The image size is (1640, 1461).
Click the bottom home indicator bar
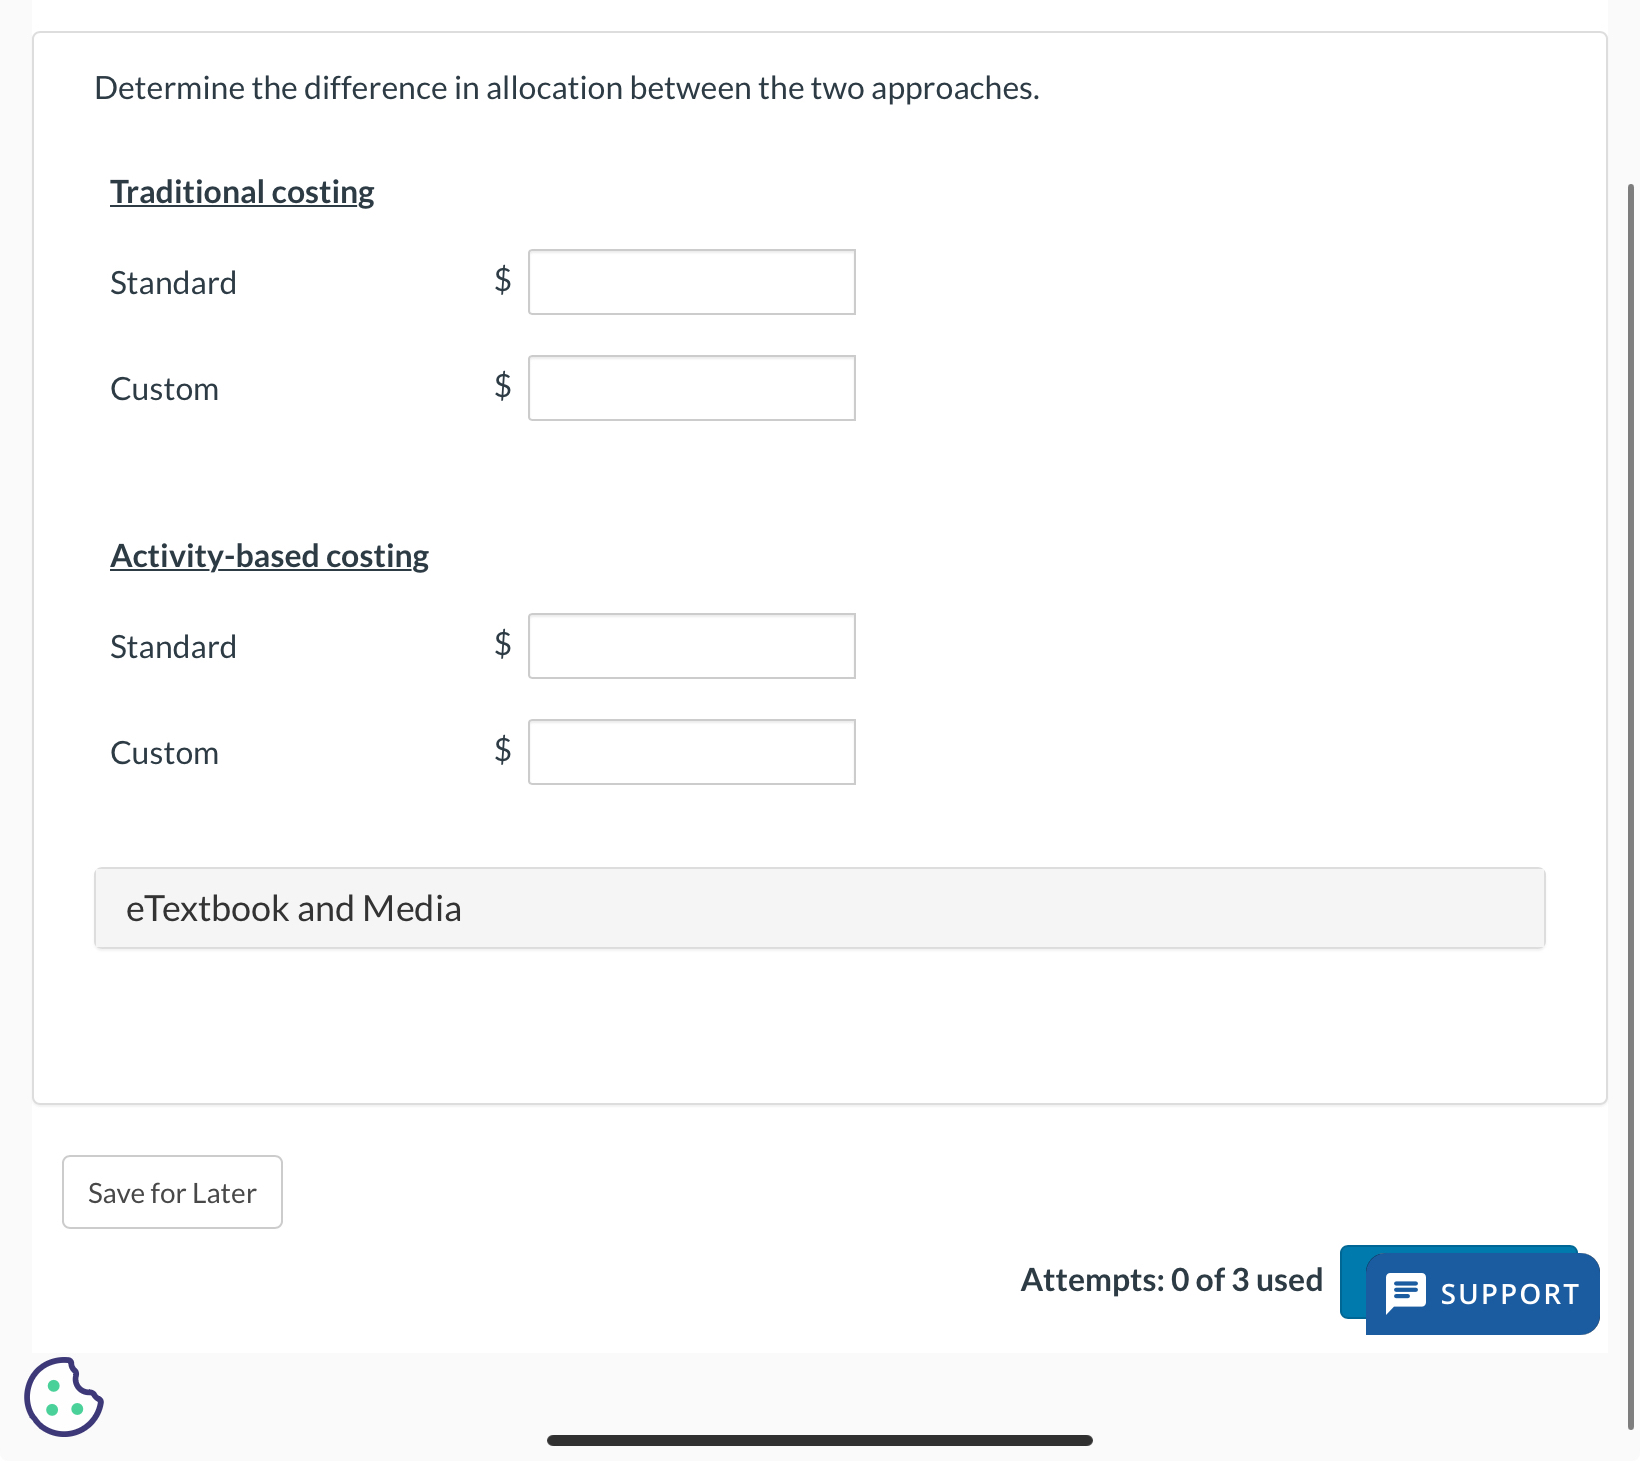820,1440
